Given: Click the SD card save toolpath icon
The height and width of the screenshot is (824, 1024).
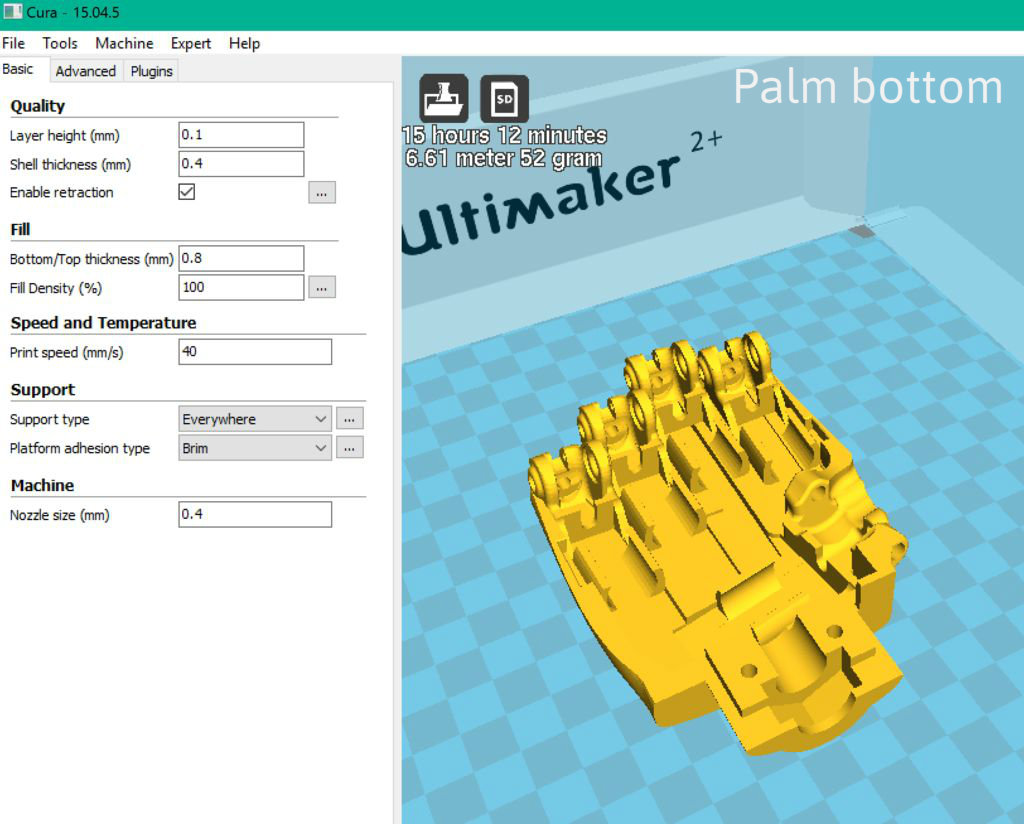Looking at the screenshot, I should (504, 99).
